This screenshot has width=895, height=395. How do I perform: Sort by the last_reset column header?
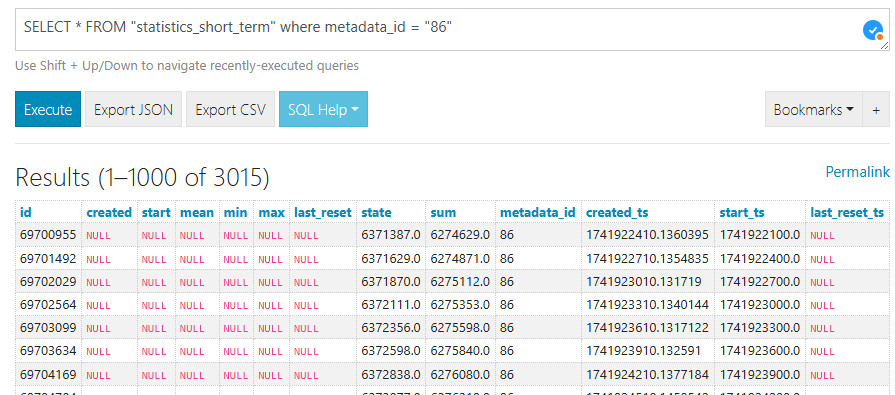323,213
